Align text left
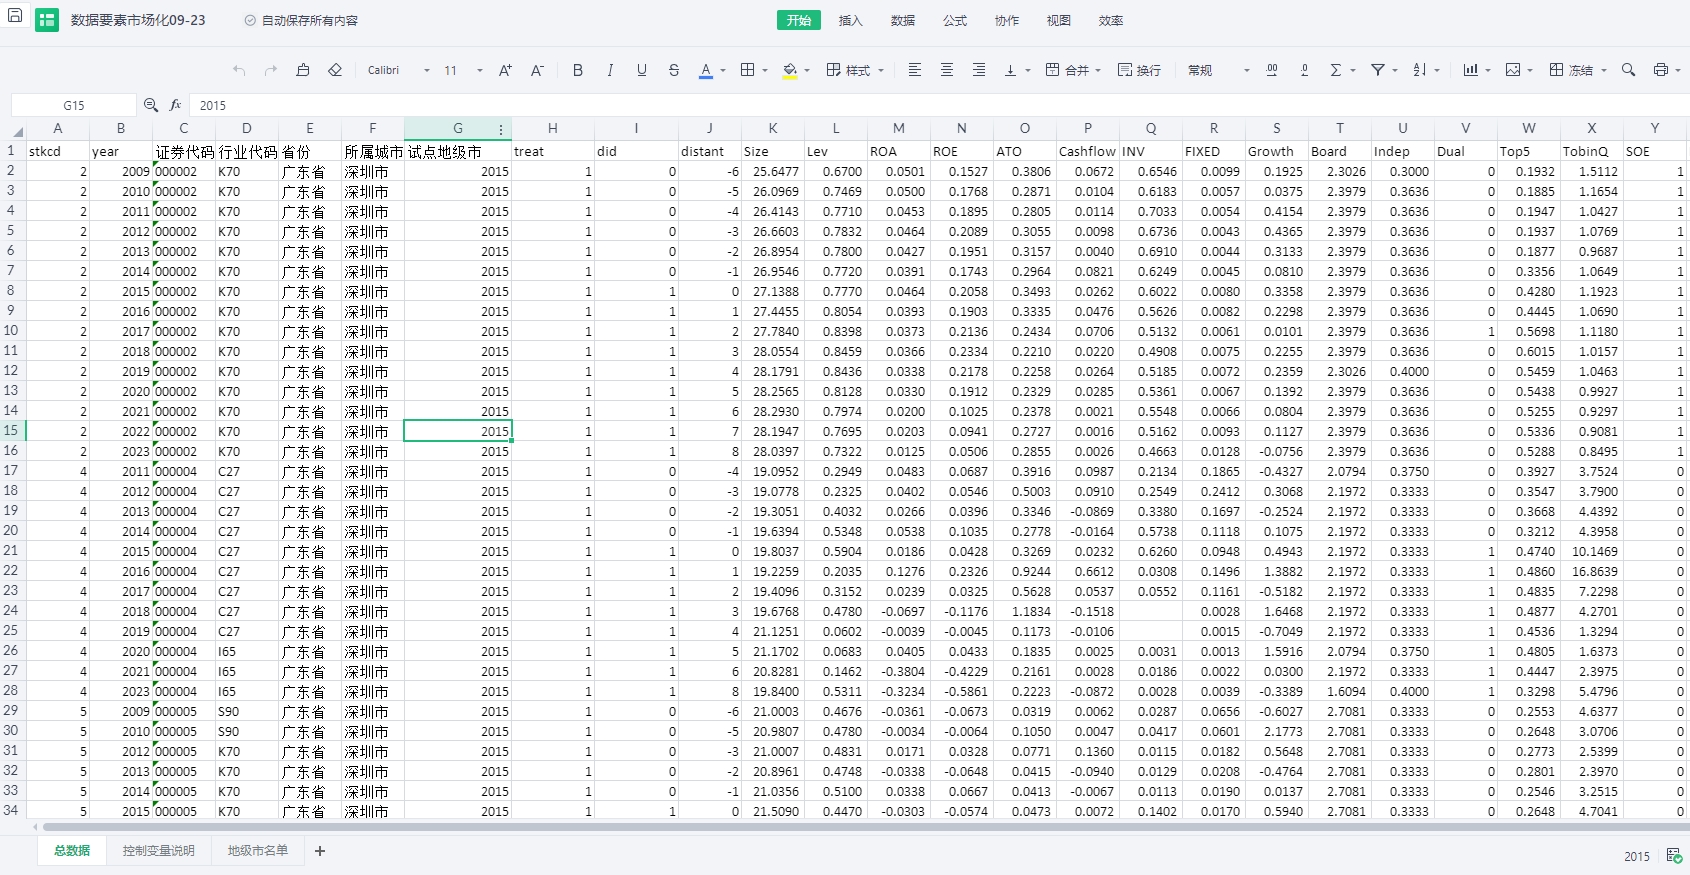Image resolution: width=1690 pixels, height=875 pixels. pyautogui.click(x=914, y=70)
